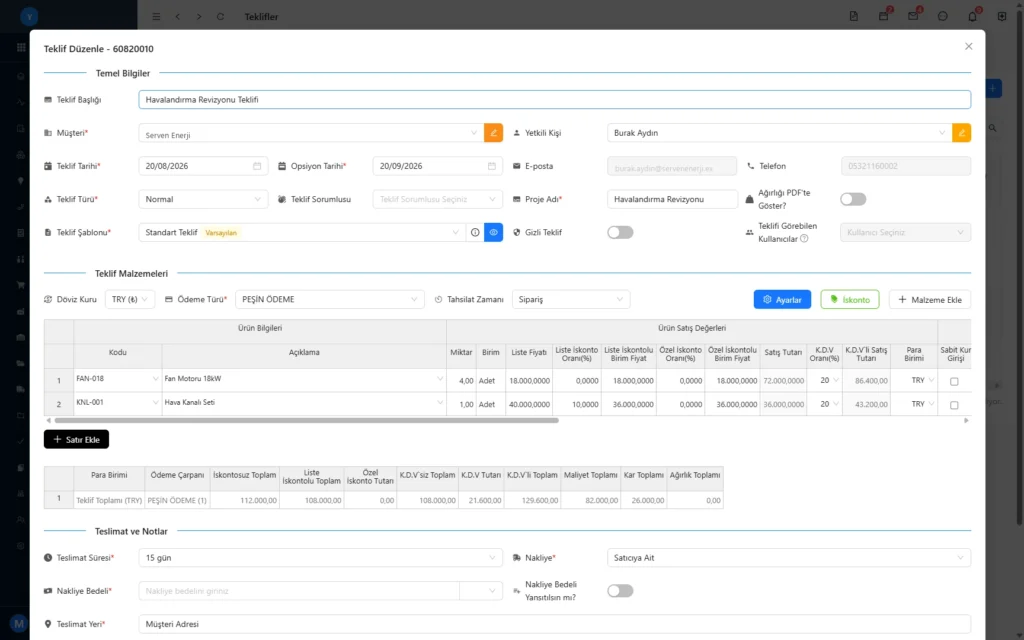
Task: Click the chat bubble icon in top bar
Action: [x=942, y=16]
